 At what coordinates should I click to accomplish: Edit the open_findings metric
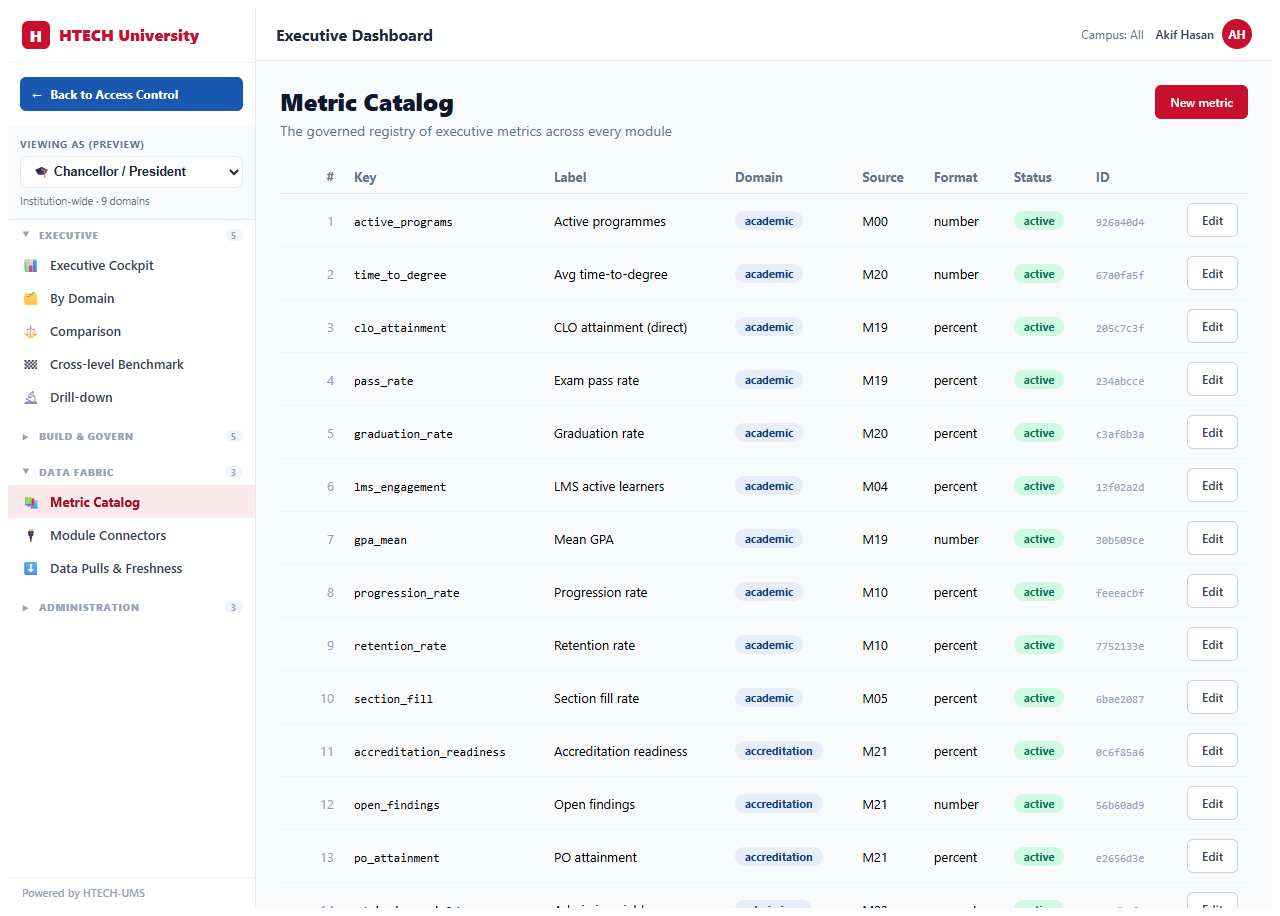point(1212,804)
